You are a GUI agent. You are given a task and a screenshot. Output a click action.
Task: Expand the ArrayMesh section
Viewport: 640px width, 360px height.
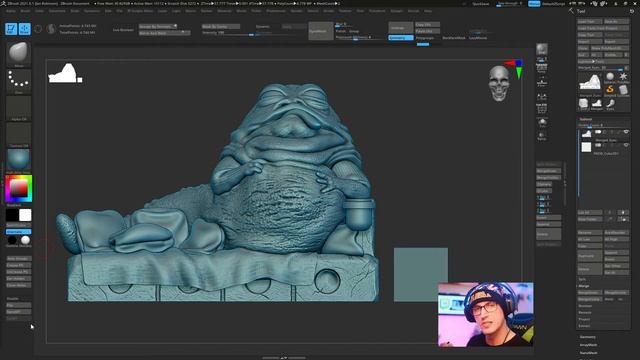[x=588, y=345]
